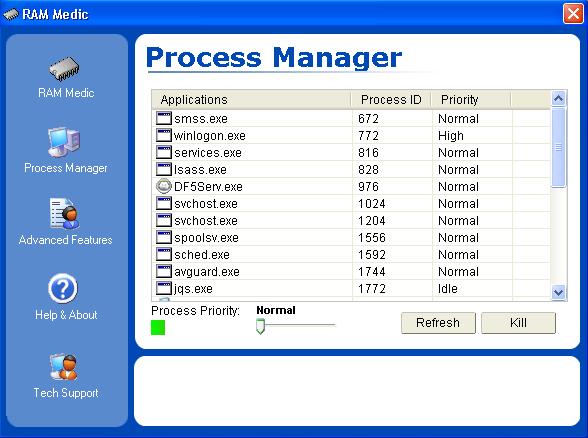The image size is (588, 438).
Task: Sort by the Priority column header
Action: tap(471, 100)
